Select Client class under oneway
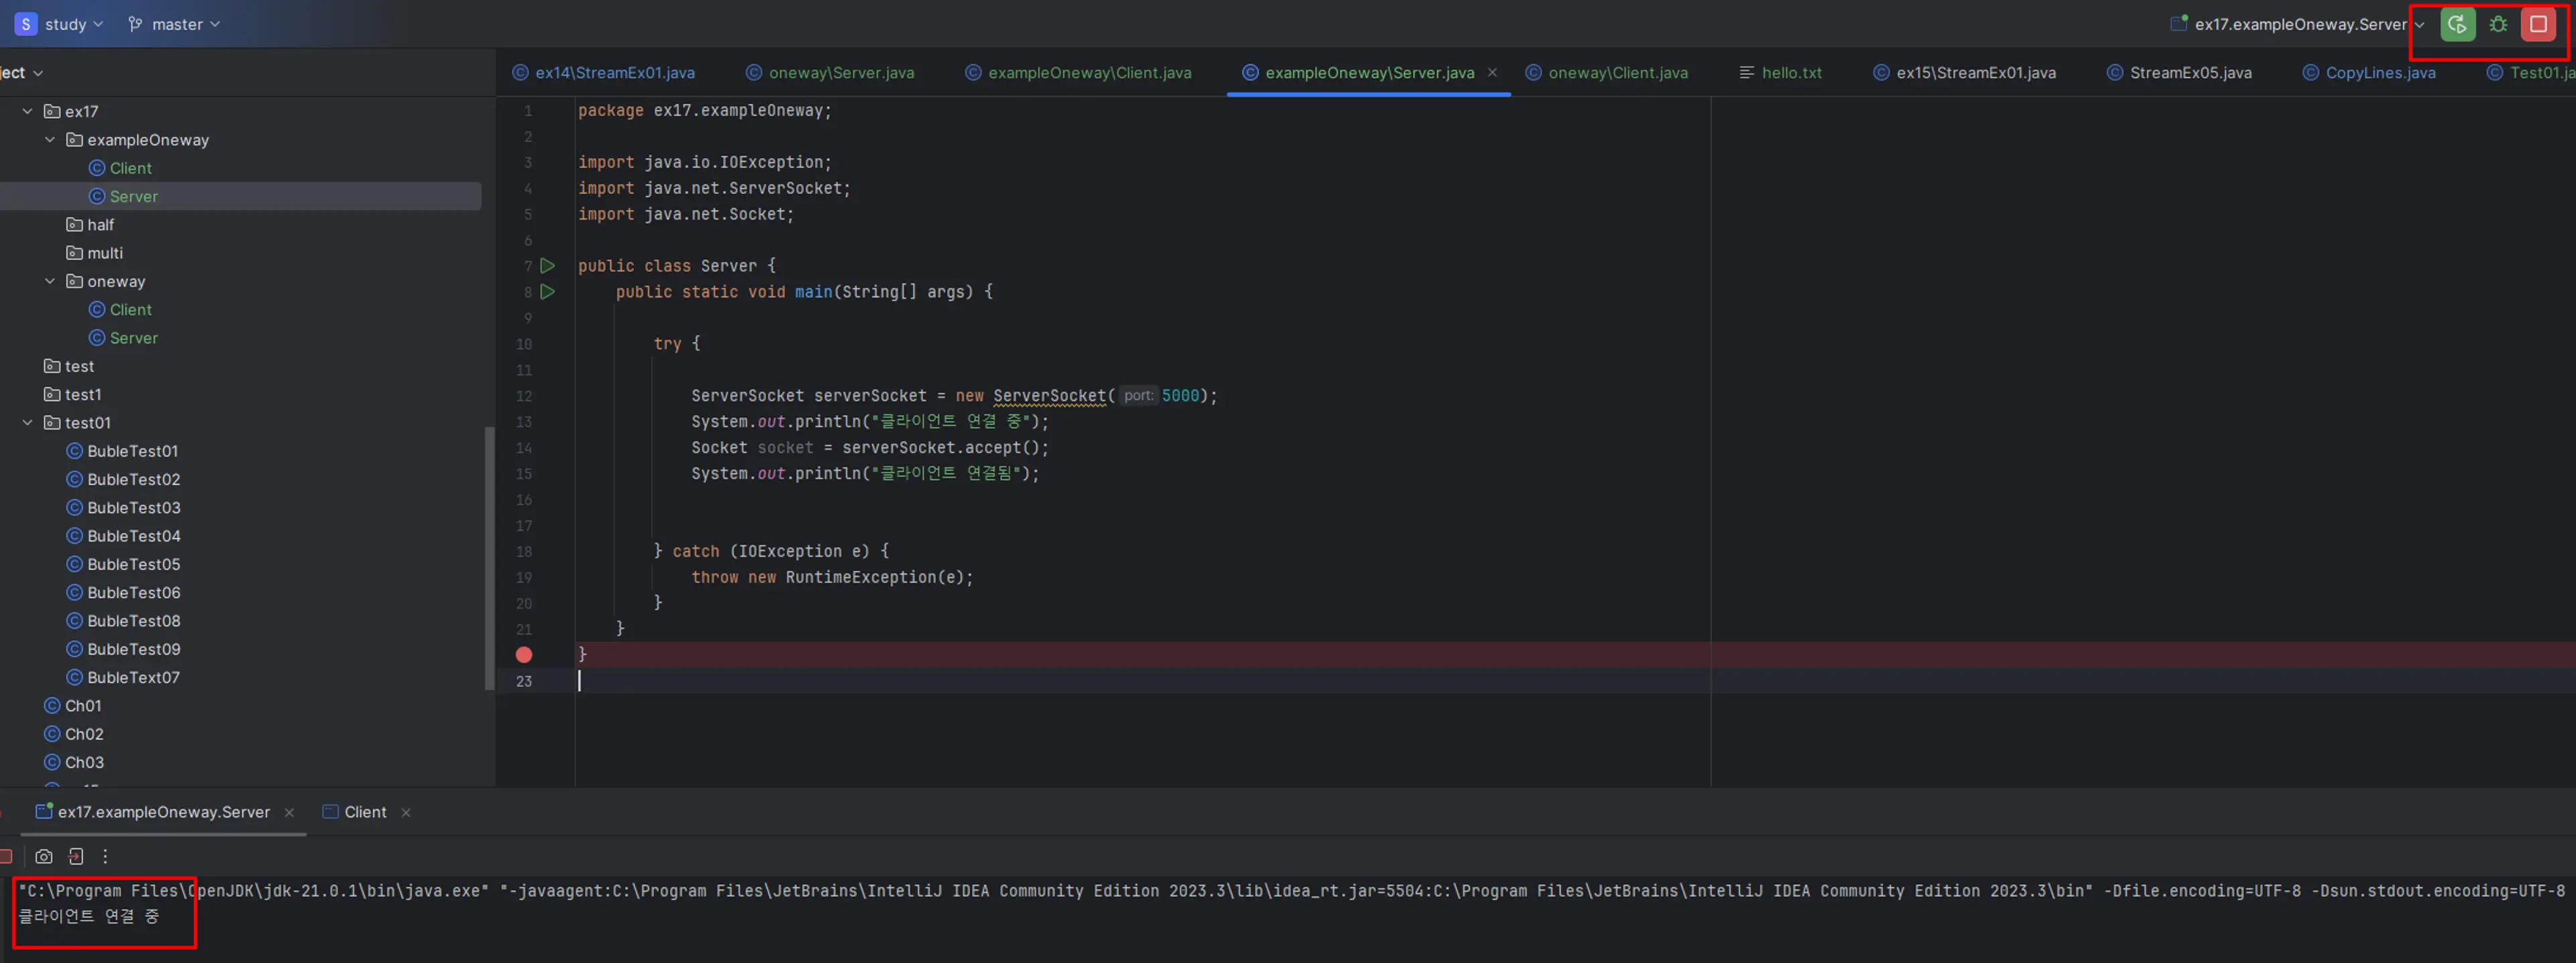 (x=120, y=310)
